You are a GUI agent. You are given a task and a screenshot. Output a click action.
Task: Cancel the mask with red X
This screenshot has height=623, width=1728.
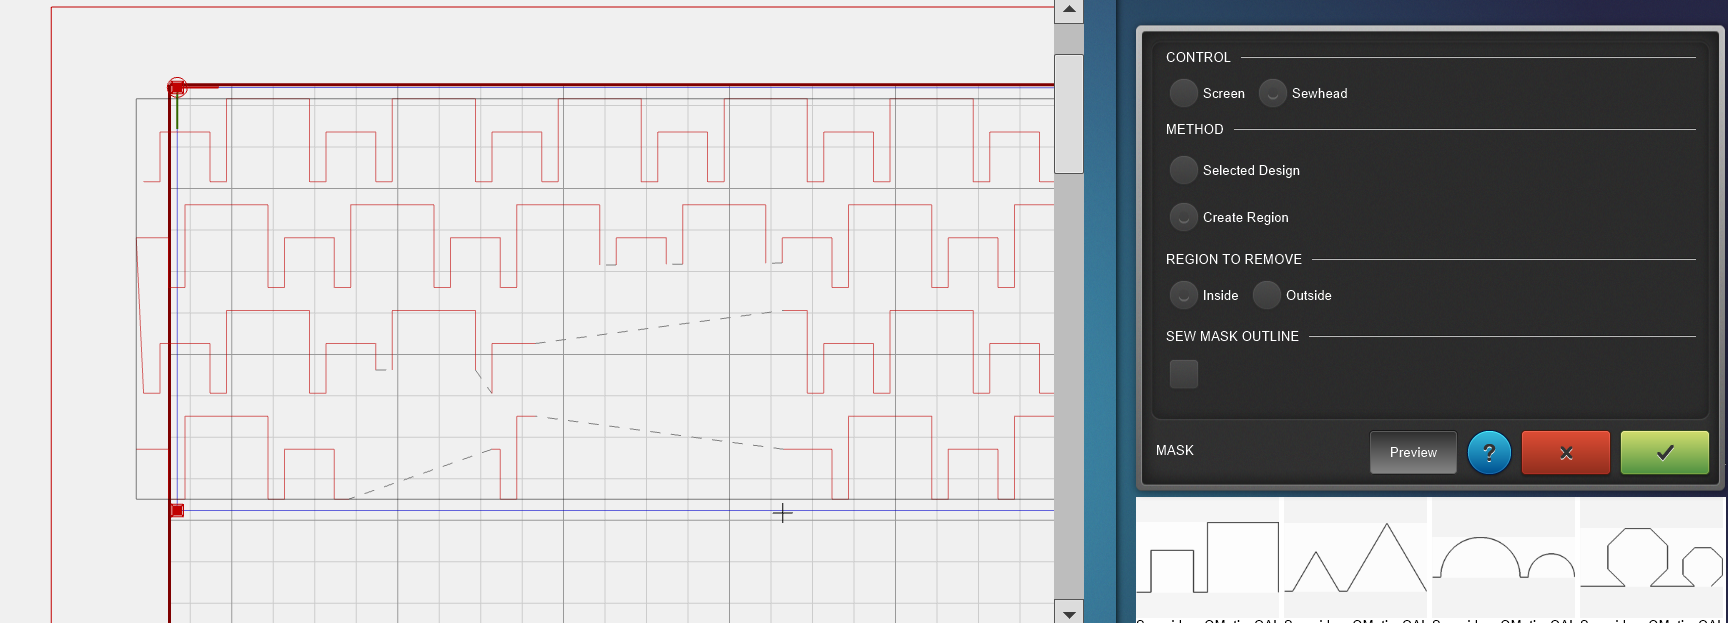click(1565, 453)
